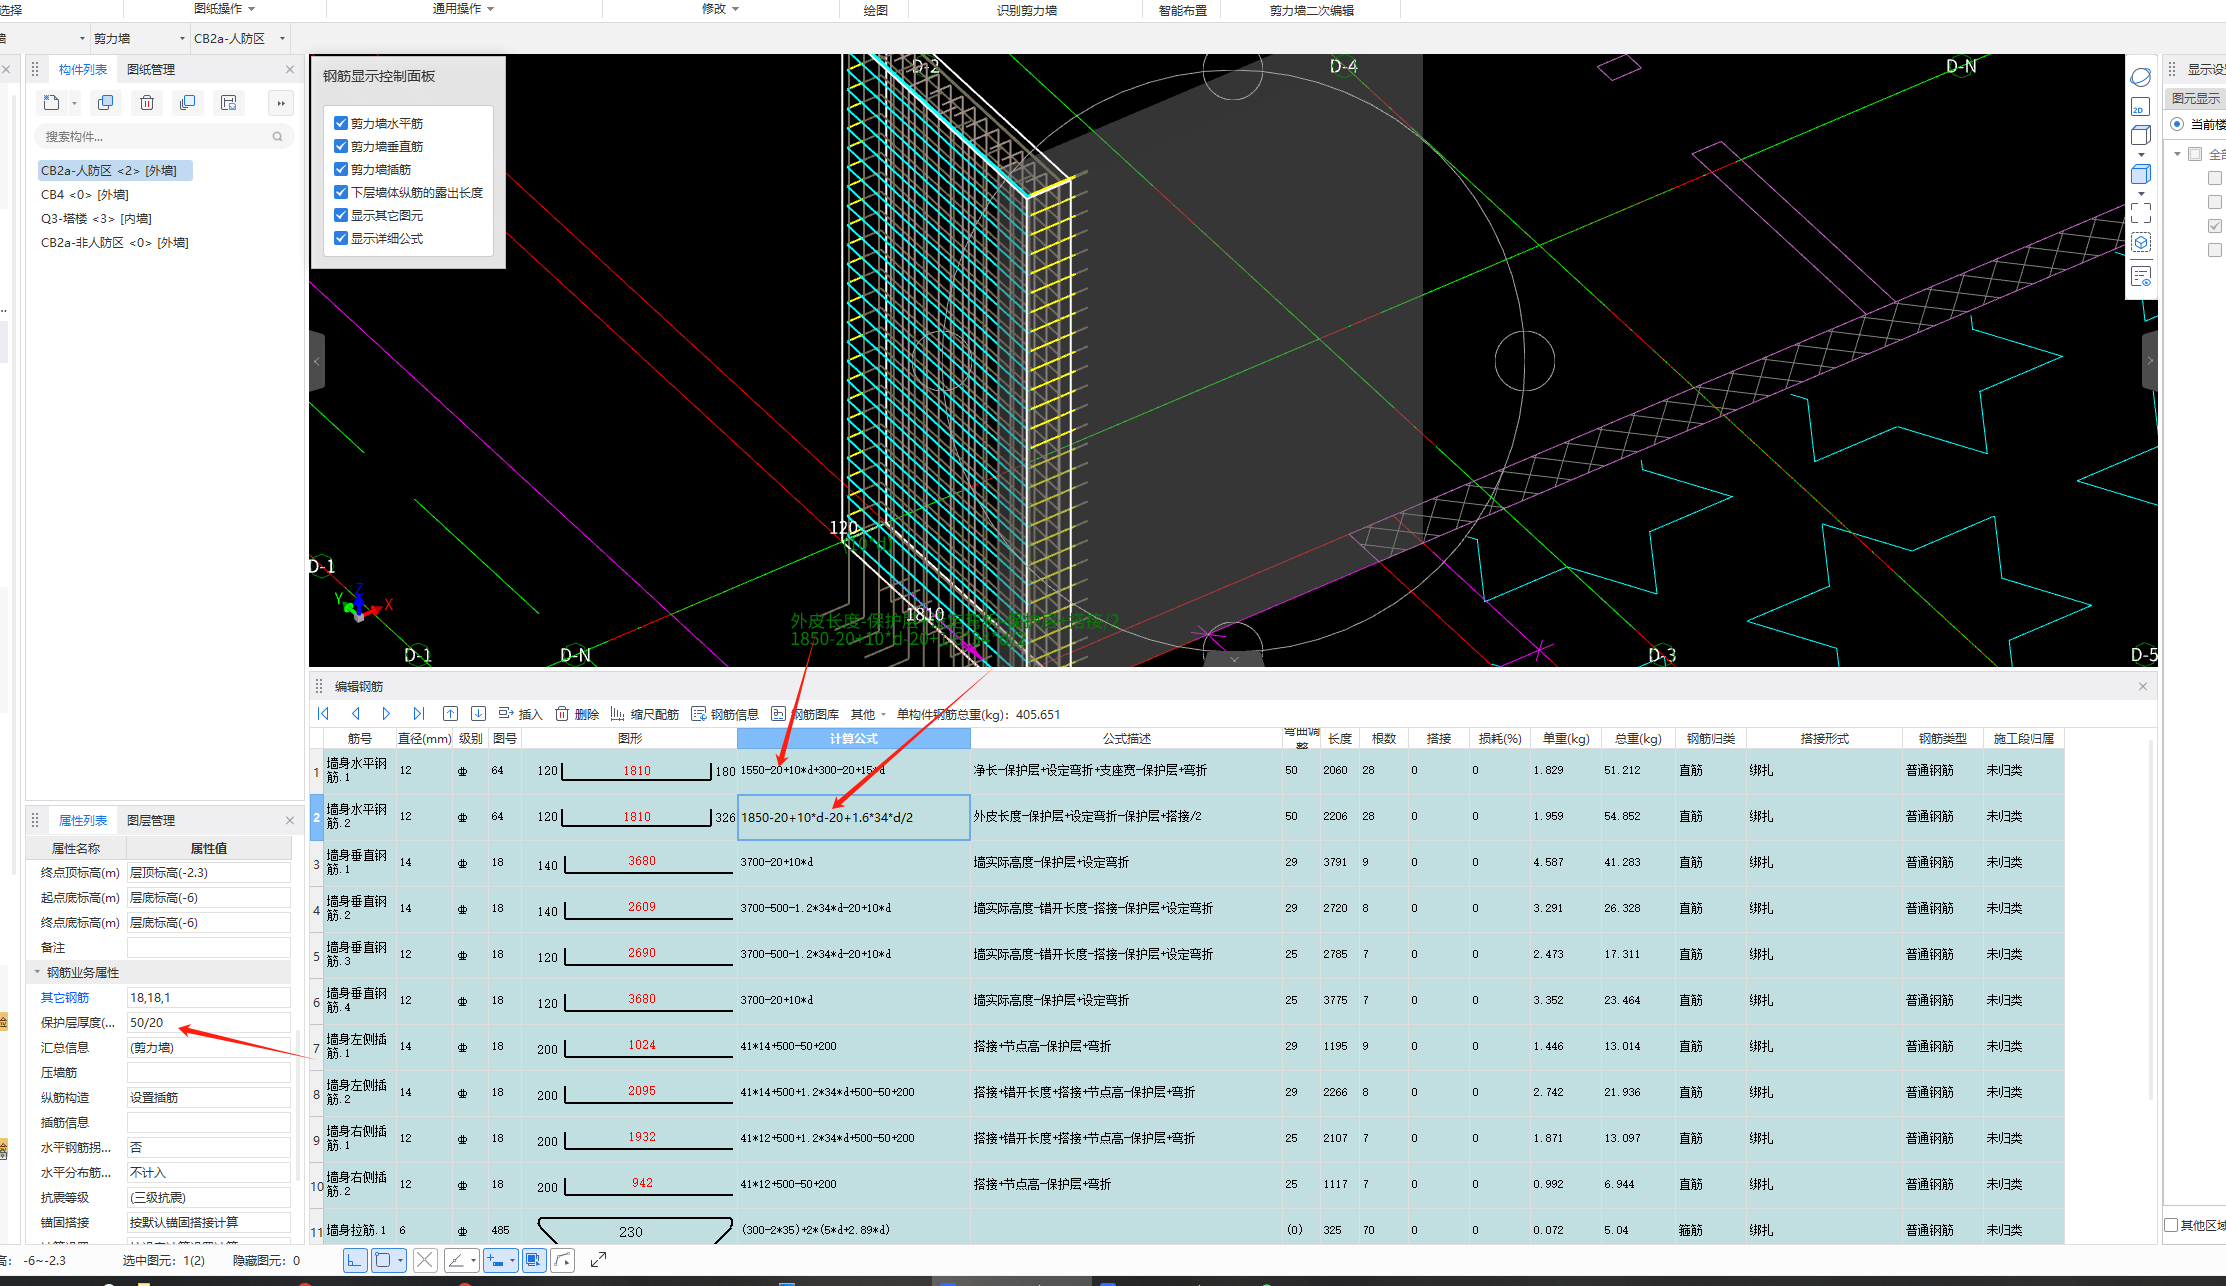Viewport: 2226px width, 1286px height.
Task: Open the 通用操作 ribbon group menu
Action: point(463,9)
